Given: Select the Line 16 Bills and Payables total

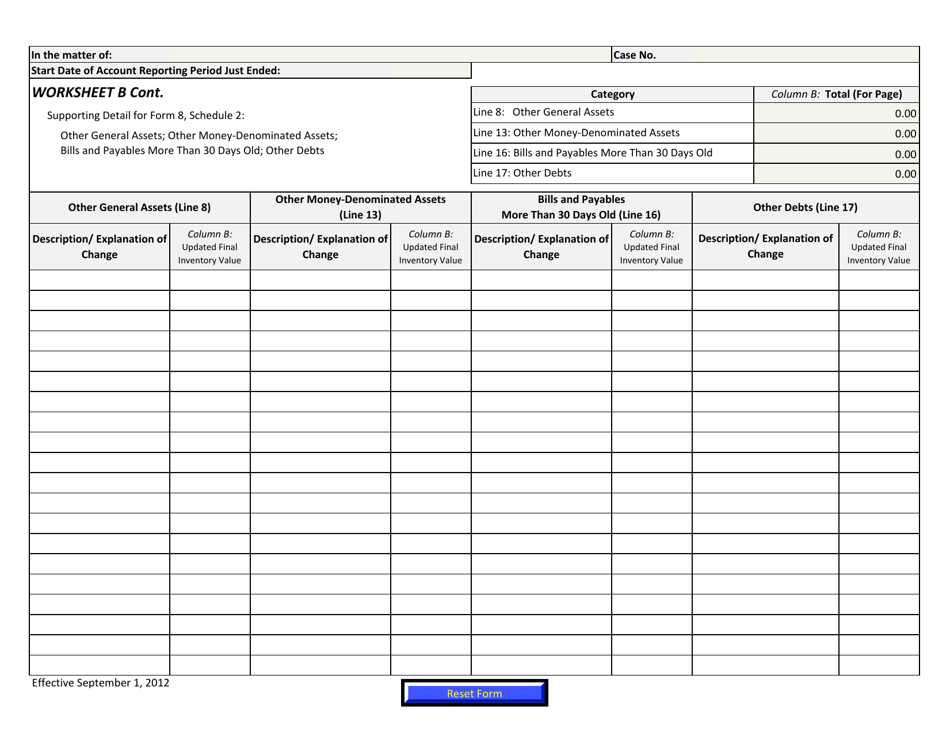Looking at the screenshot, I should click(x=836, y=152).
